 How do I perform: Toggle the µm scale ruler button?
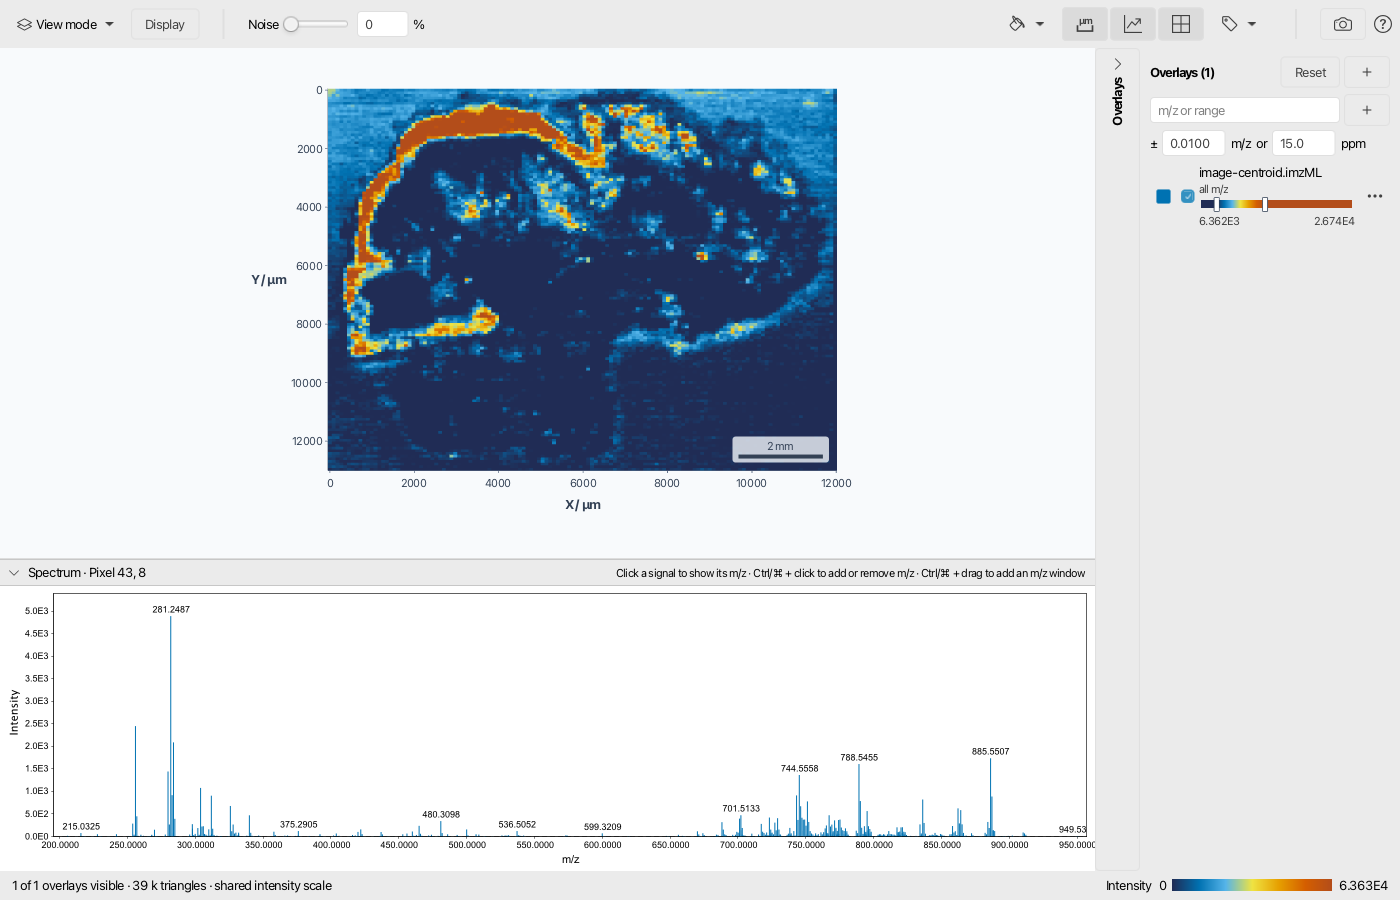[1085, 24]
